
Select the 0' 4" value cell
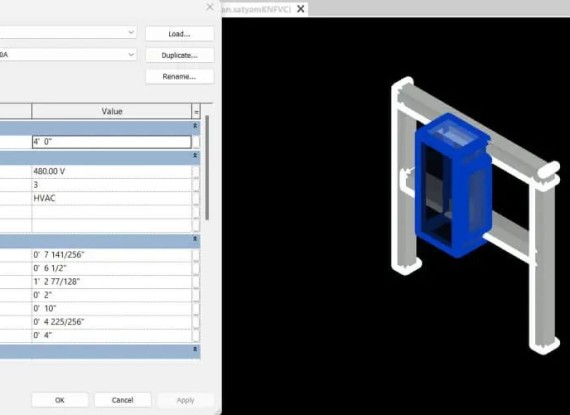pos(112,335)
